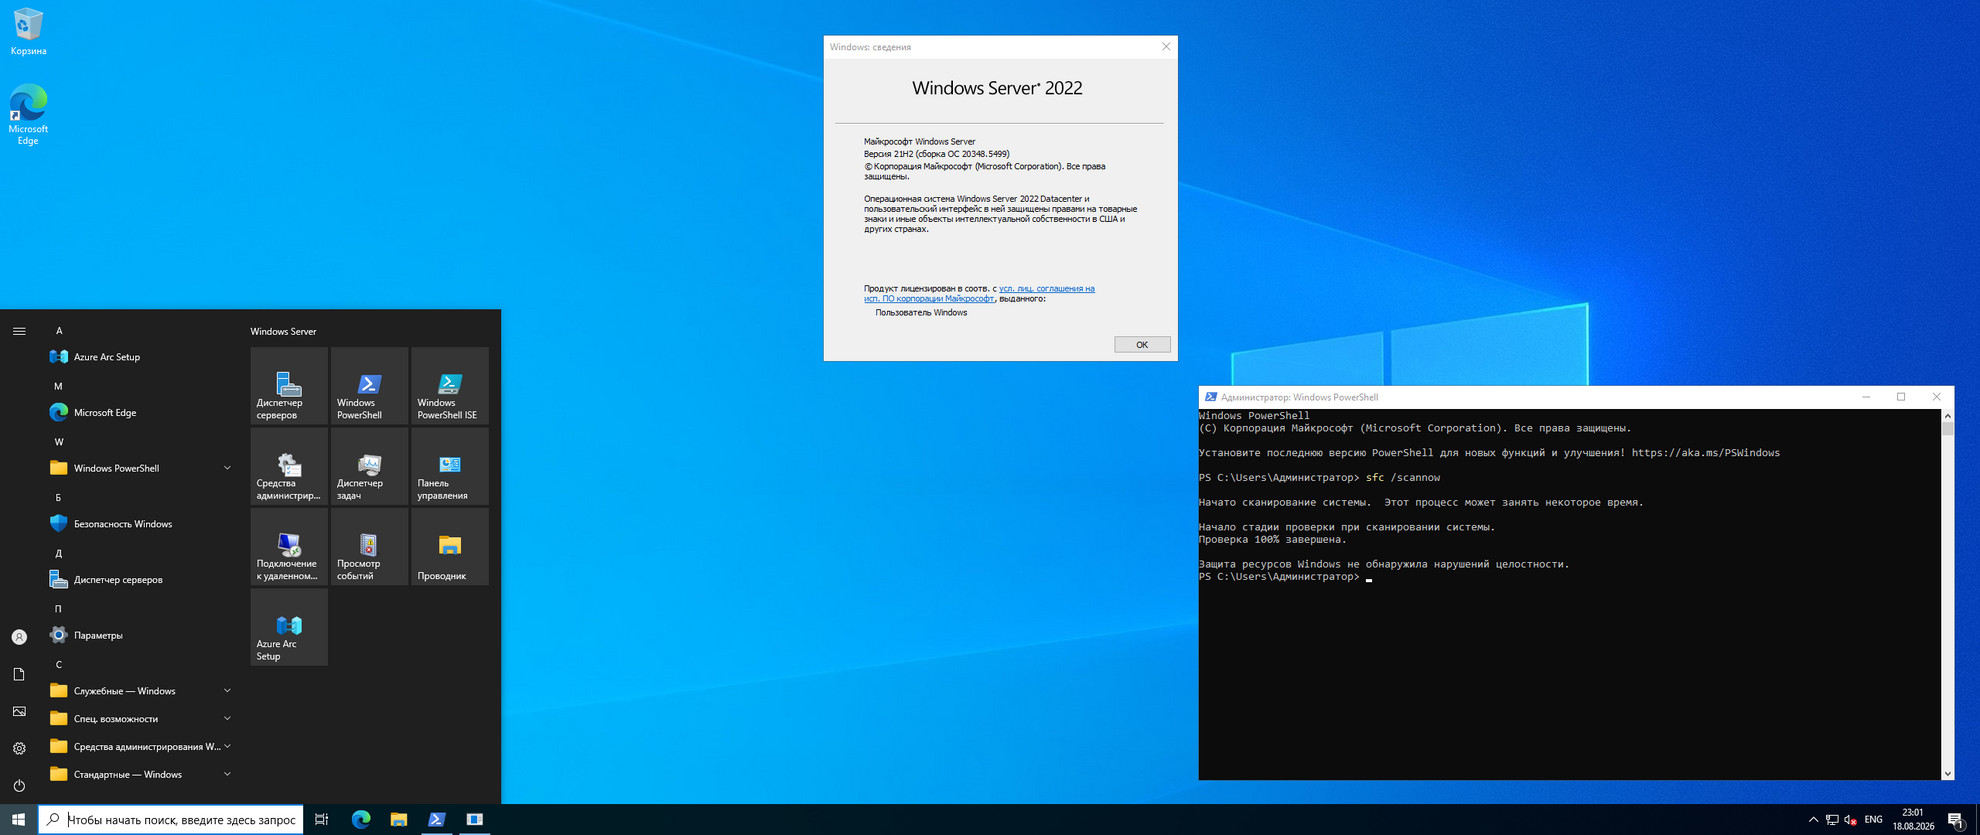Expand the Служебные — Windows folder
This screenshot has width=1980, height=835.
[x=140, y=691]
